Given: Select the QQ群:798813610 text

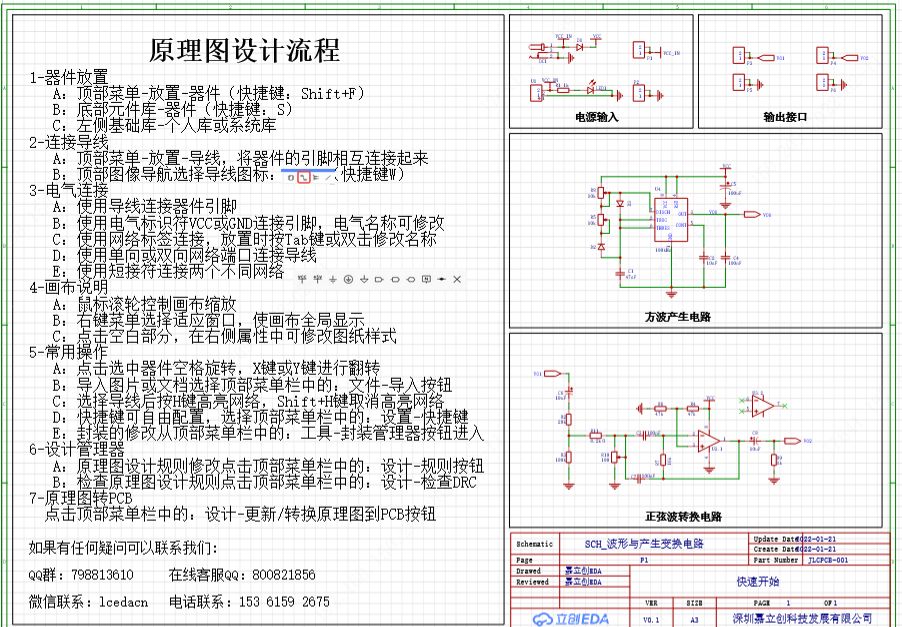Looking at the screenshot, I should pyautogui.click(x=81, y=575).
